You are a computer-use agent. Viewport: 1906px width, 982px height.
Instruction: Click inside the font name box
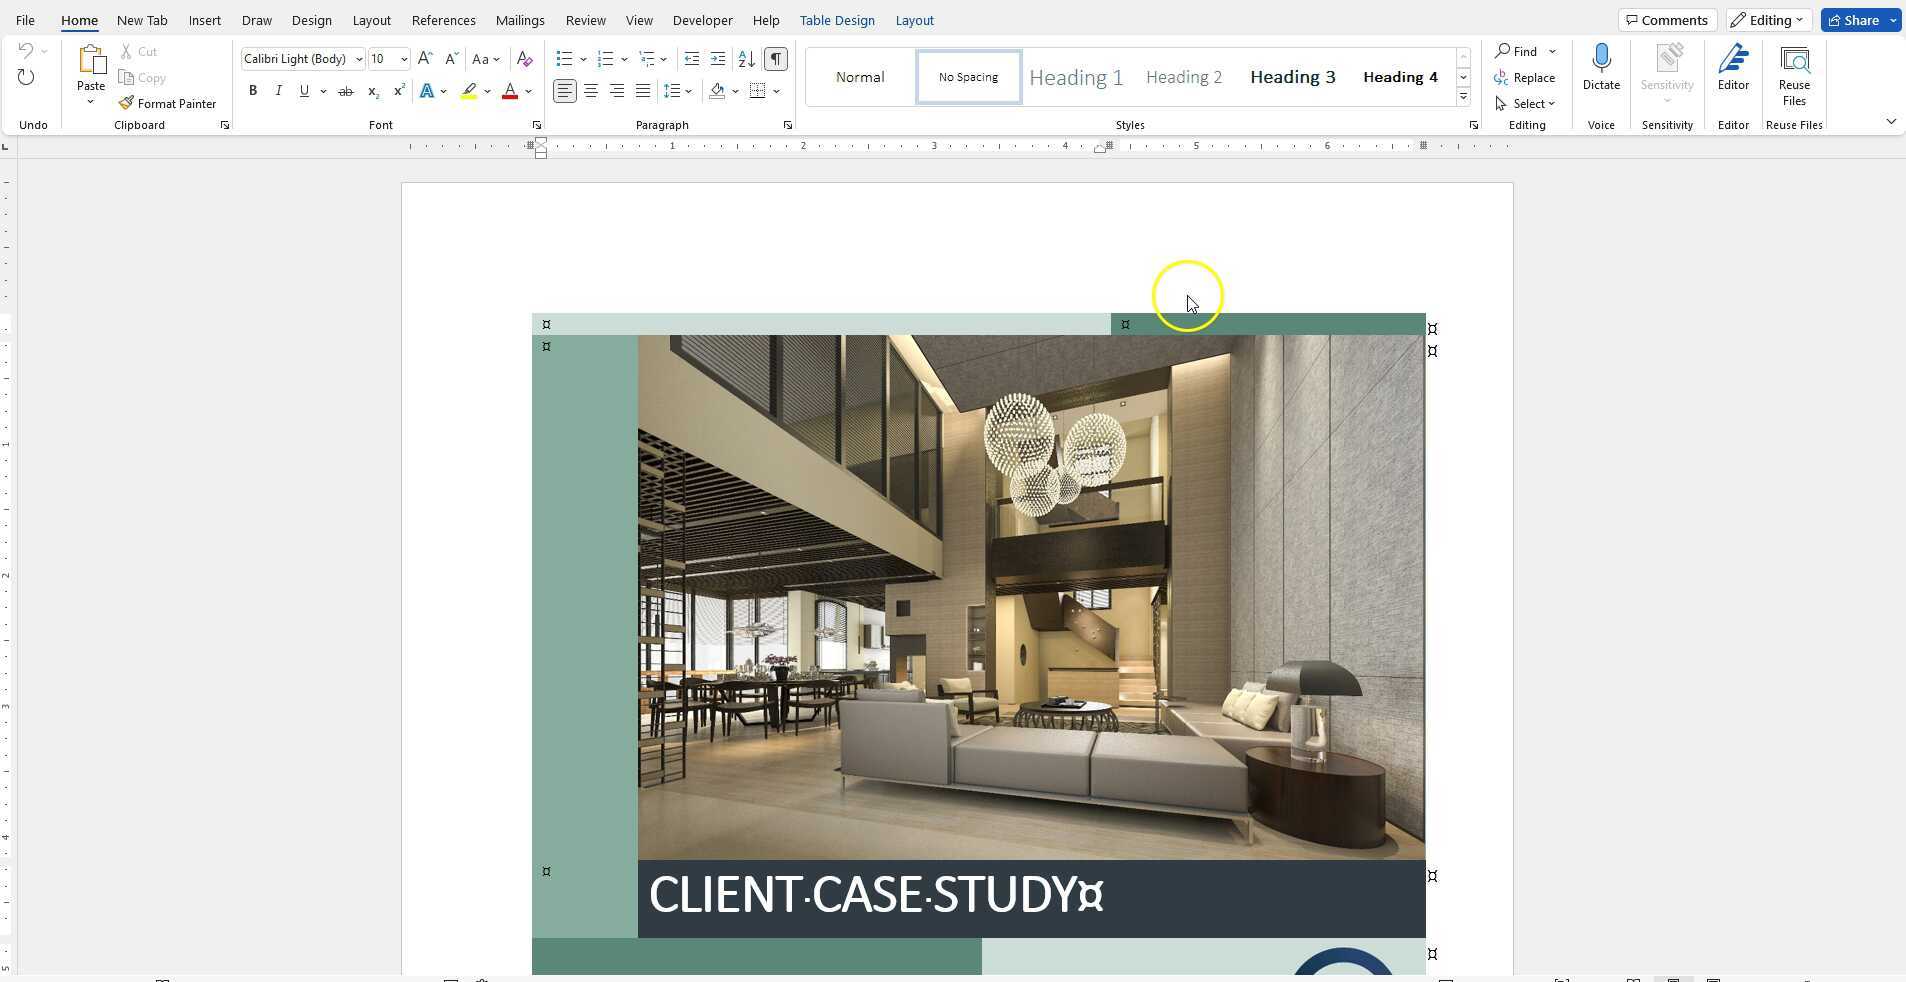coord(296,58)
